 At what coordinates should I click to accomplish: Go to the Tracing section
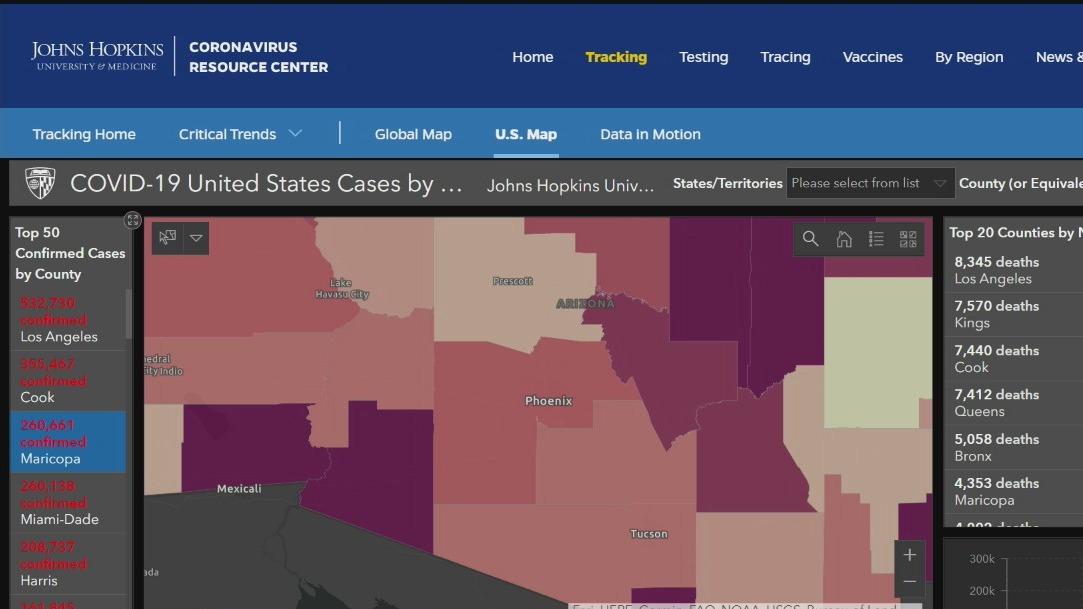[785, 57]
